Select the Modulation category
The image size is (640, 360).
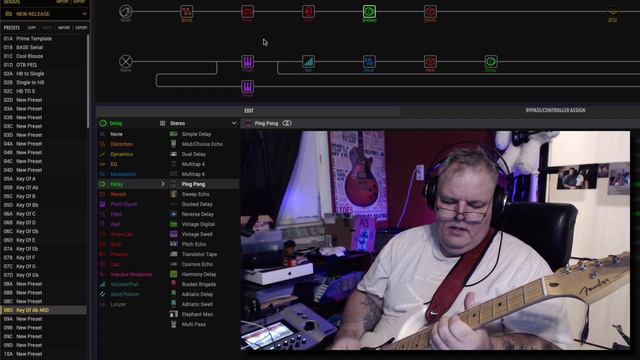[123, 174]
